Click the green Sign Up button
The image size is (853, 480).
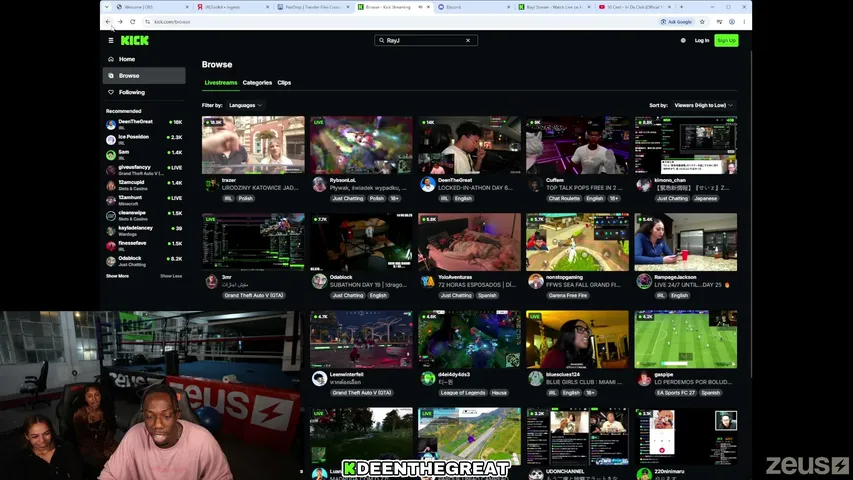726,40
